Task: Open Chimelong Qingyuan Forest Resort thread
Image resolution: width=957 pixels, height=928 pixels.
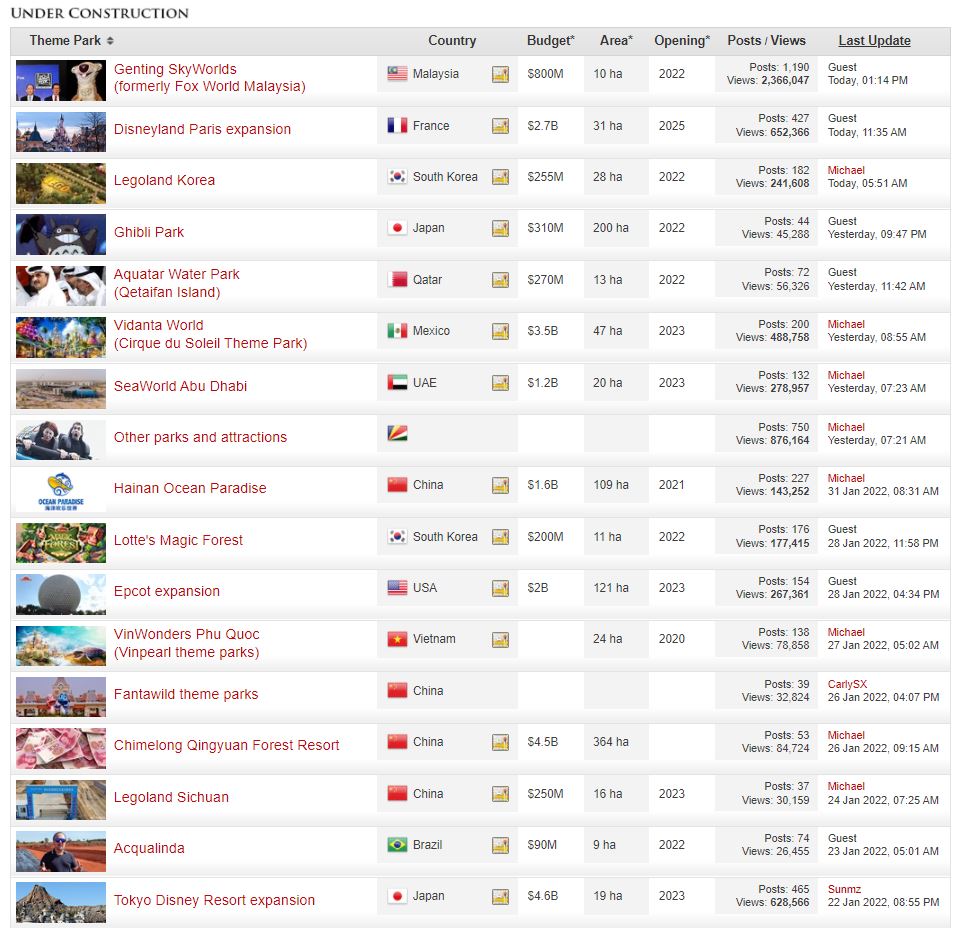Action: pyautogui.click(x=226, y=745)
